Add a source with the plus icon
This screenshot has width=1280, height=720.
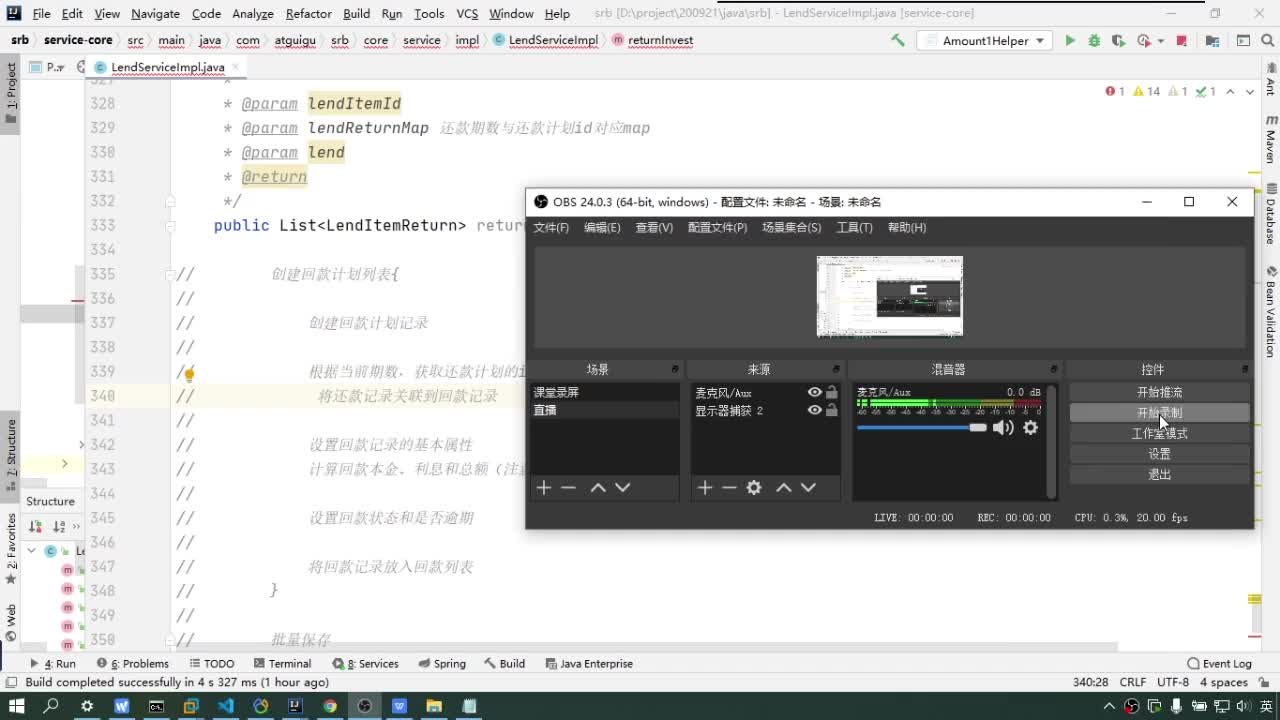704,487
